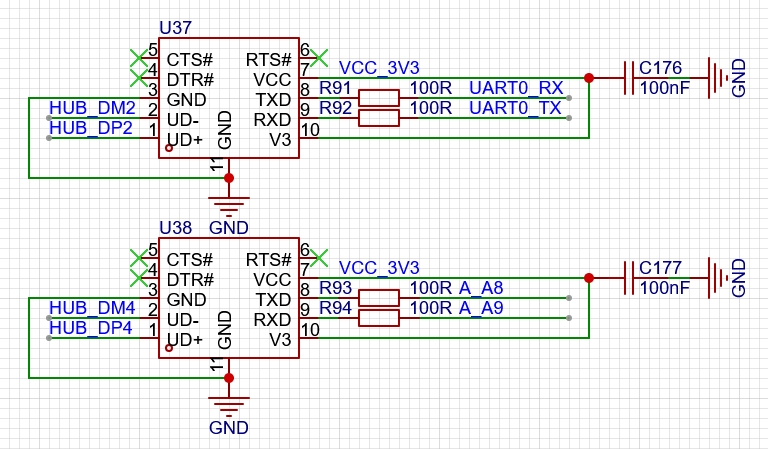Viewport: 768px width, 449px height.
Task: Click the junction dot left of C177
Action: (x=588, y=278)
